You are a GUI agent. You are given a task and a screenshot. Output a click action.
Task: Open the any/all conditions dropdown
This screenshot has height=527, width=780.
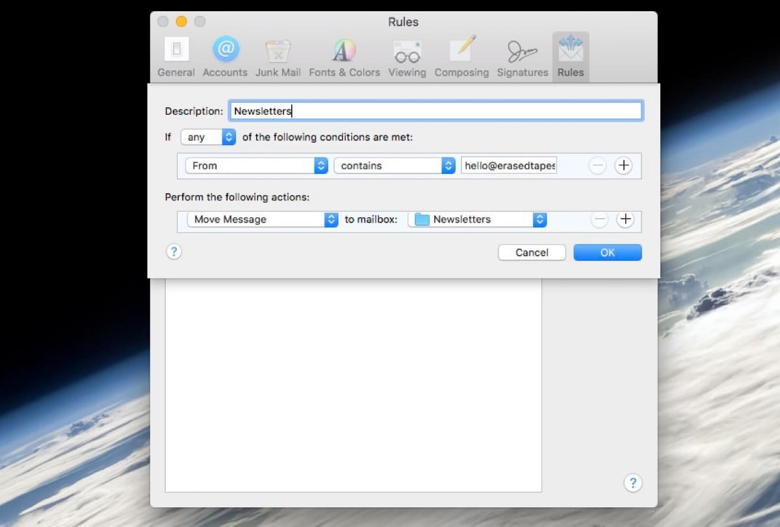(208, 137)
